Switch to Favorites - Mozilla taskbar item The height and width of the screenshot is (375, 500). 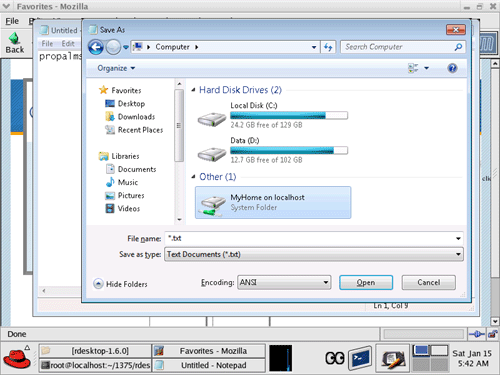[x=209, y=351]
